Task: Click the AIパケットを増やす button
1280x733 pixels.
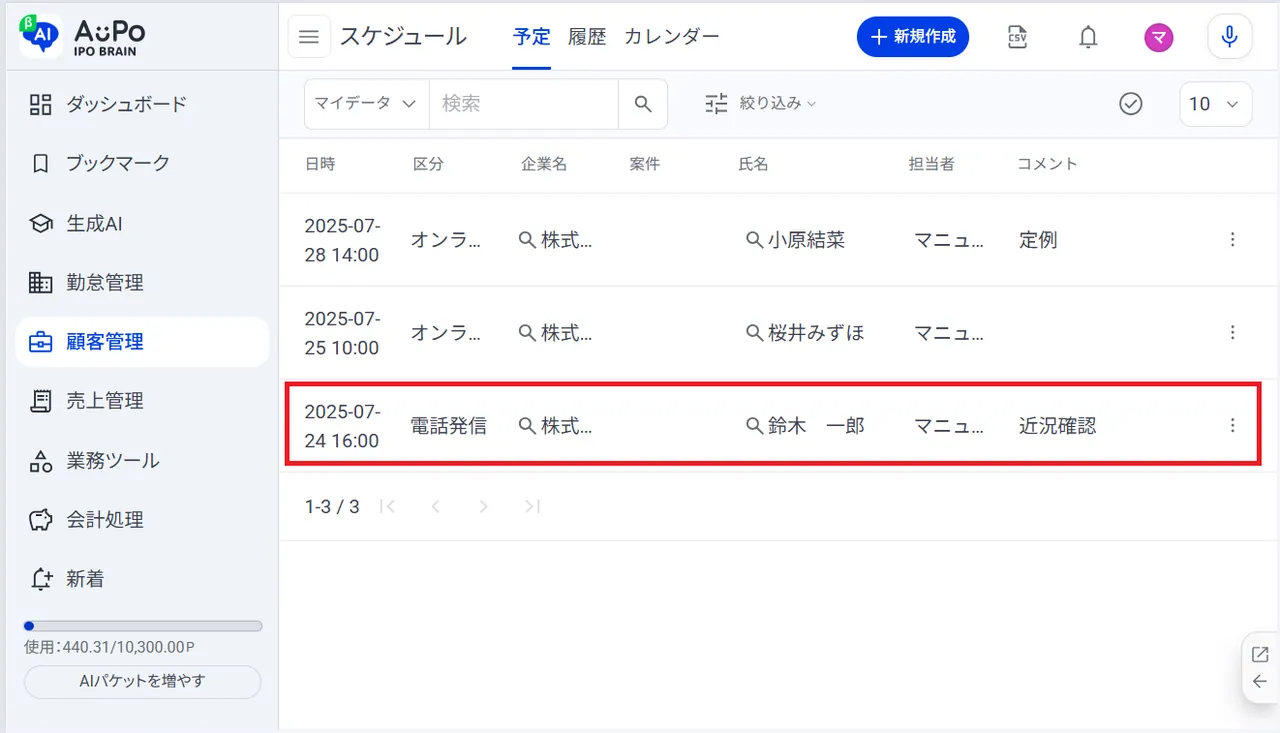Action: [142, 682]
